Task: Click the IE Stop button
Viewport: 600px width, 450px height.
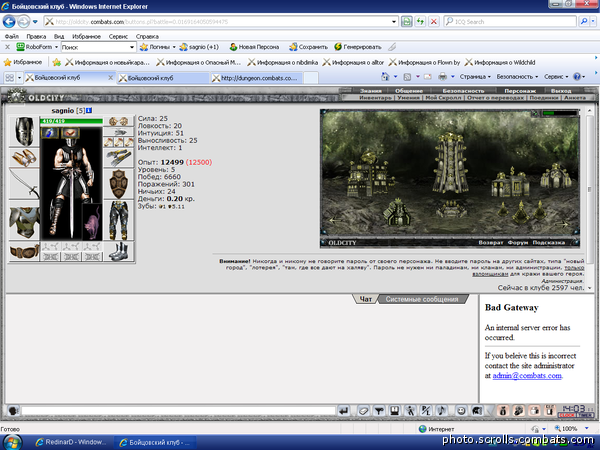Action: pyautogui.click(x=434, y=21)
